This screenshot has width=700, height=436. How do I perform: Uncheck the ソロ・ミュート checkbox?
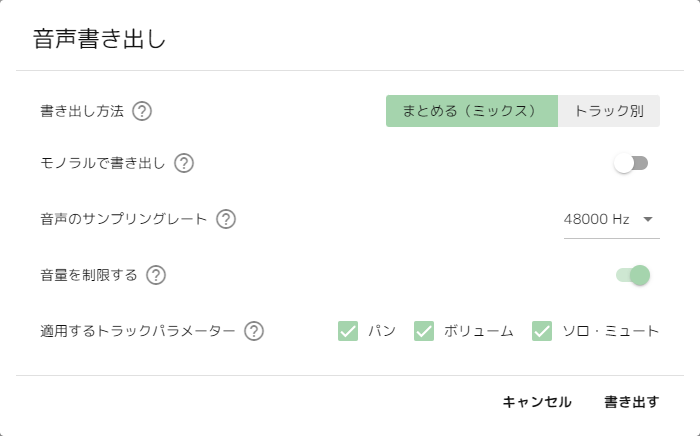542,331
